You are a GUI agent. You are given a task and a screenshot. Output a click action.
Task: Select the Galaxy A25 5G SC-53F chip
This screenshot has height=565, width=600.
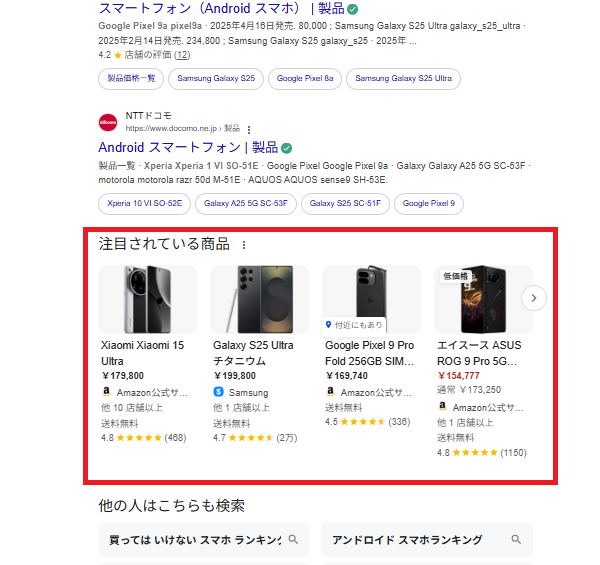pyautogui.click(x=246, y=204)
